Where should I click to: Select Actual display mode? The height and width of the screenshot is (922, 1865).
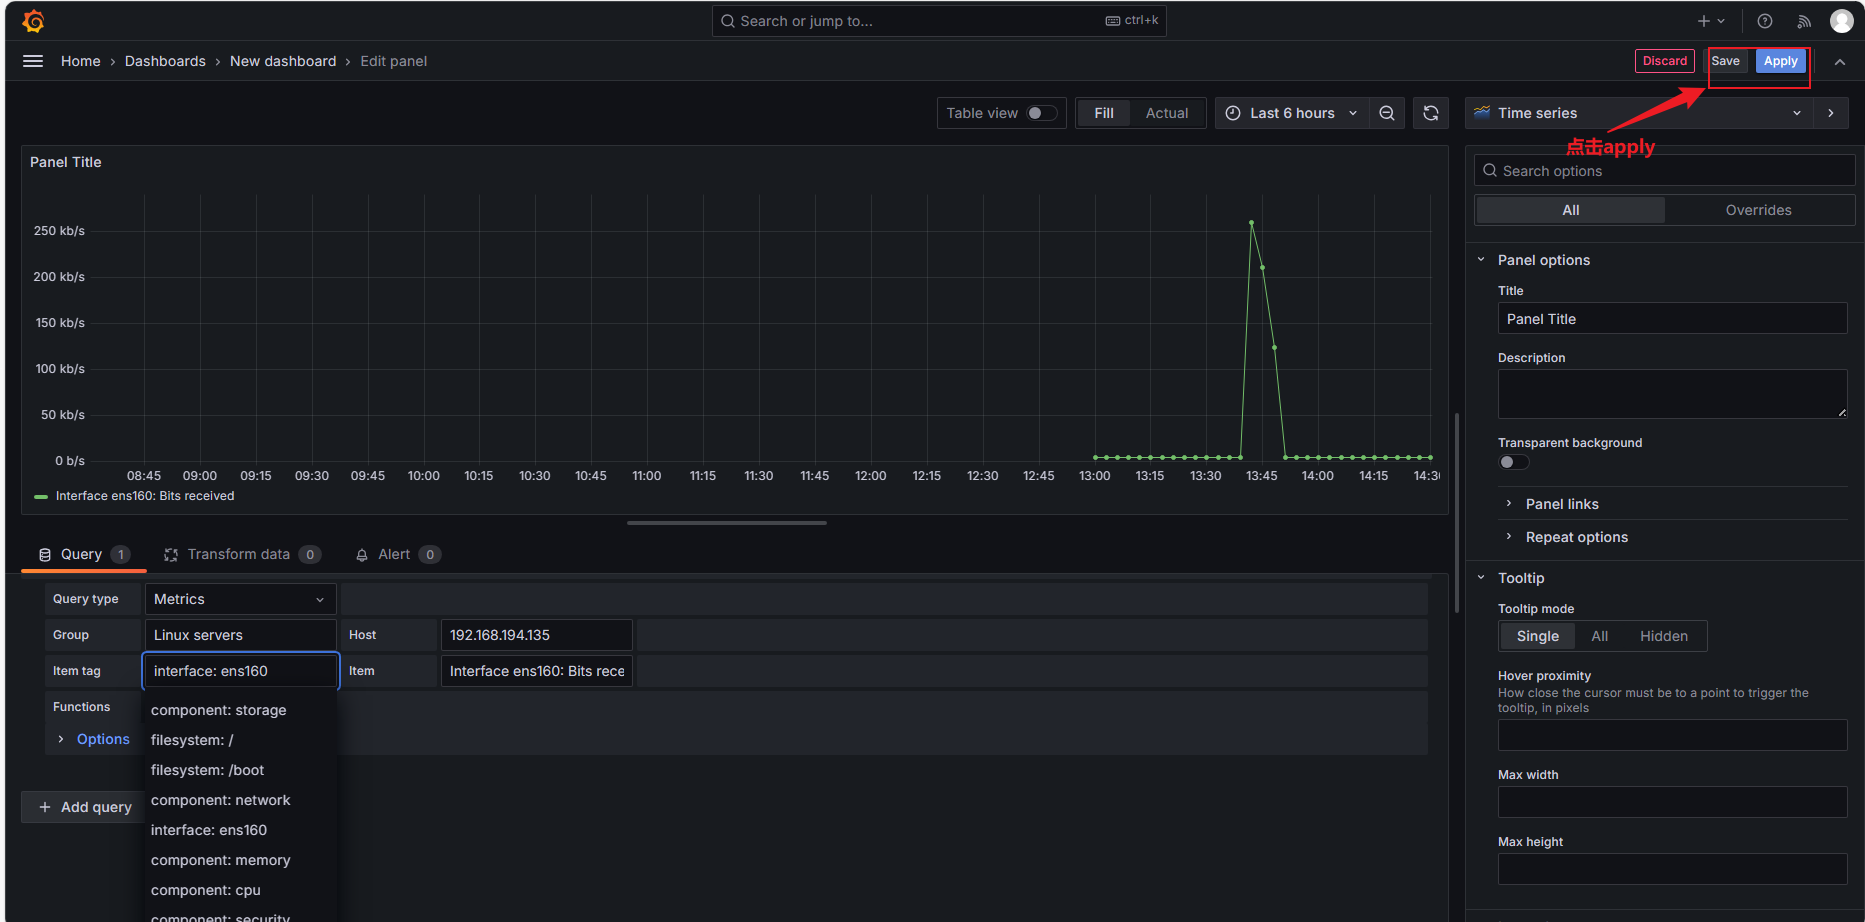point(1167,113)
